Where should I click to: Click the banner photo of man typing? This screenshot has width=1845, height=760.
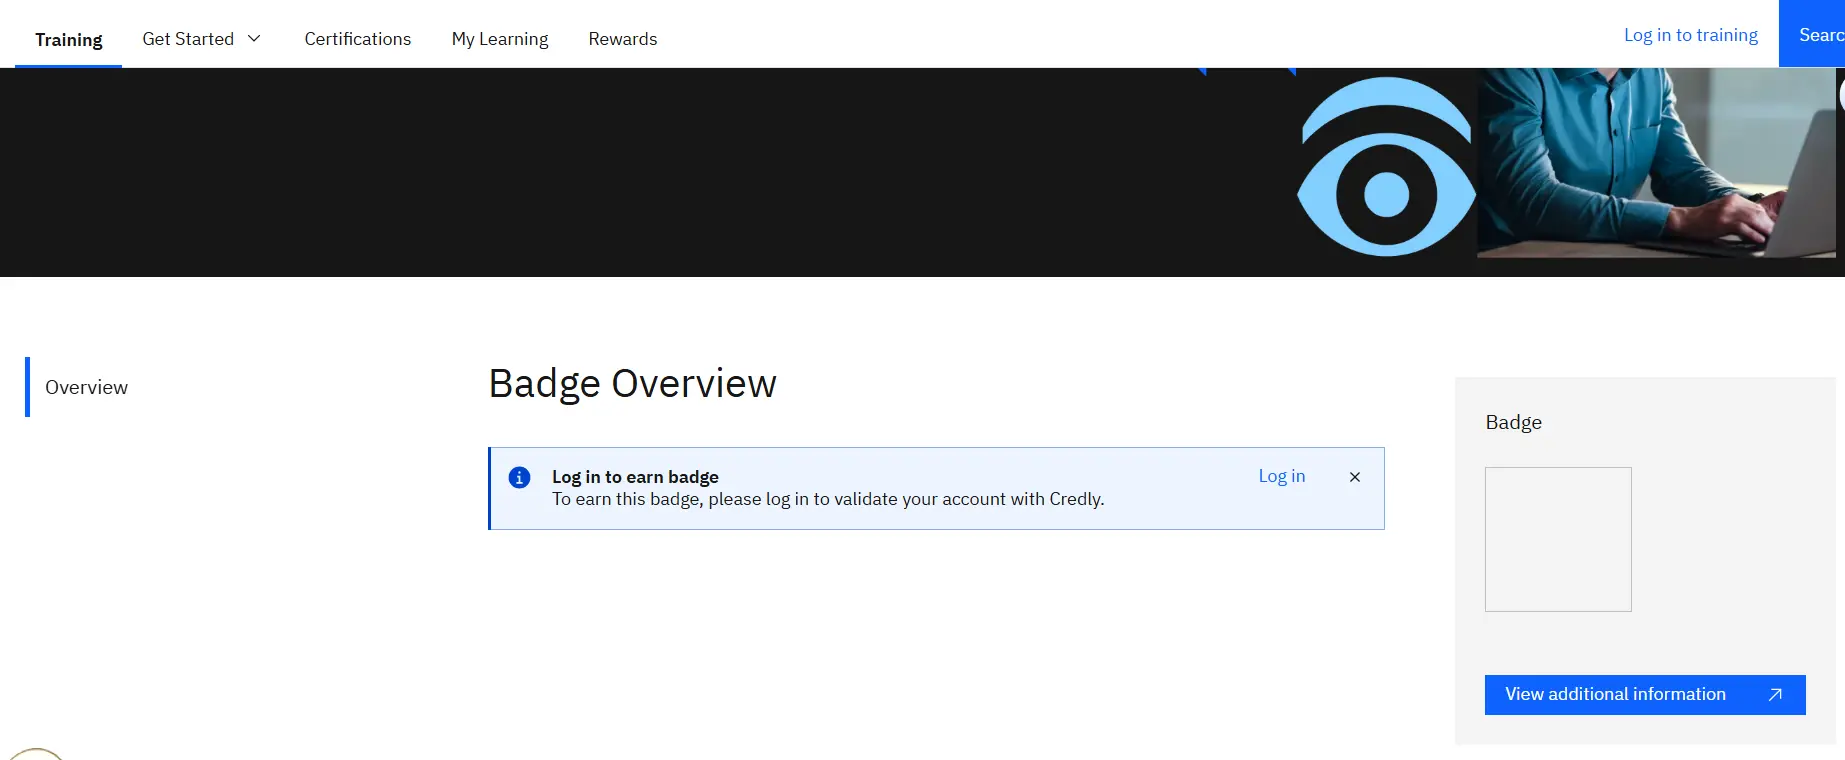pos(1655,162)
